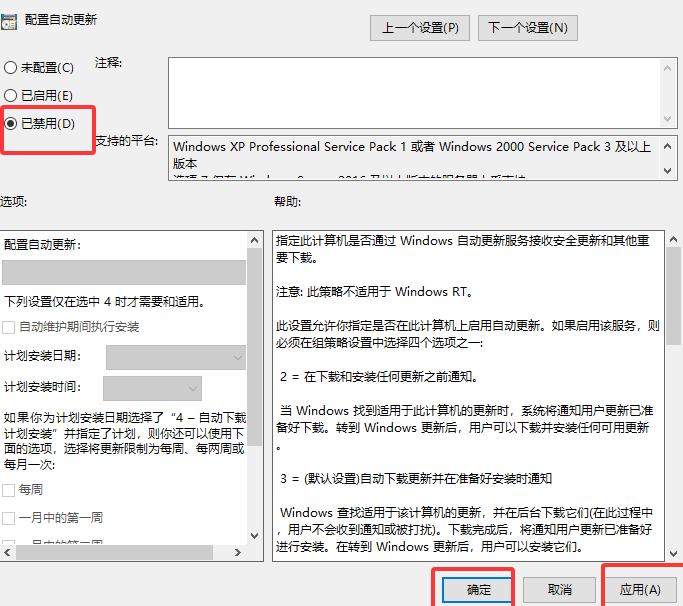The height and width of the screenshot is (606, 683).
Task: Click options panel scroll up arrow
Action: (254, 240)
